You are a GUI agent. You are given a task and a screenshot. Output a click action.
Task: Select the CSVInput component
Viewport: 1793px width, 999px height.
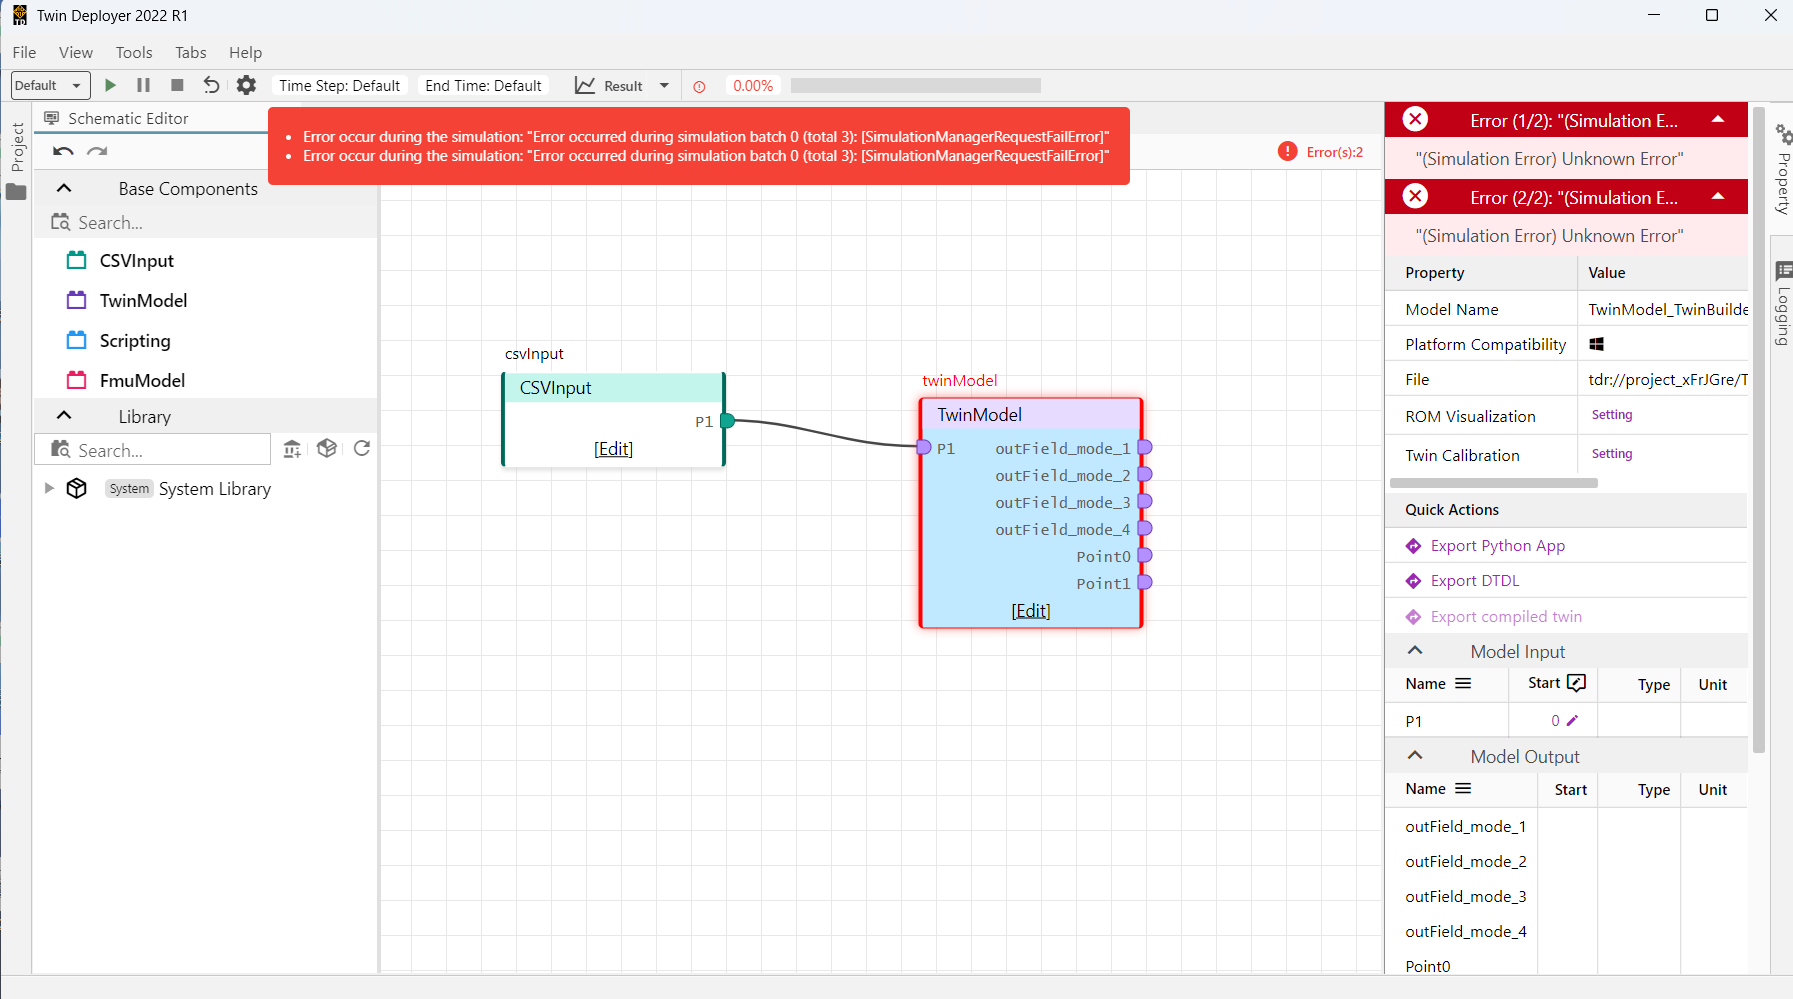[137, 261]
